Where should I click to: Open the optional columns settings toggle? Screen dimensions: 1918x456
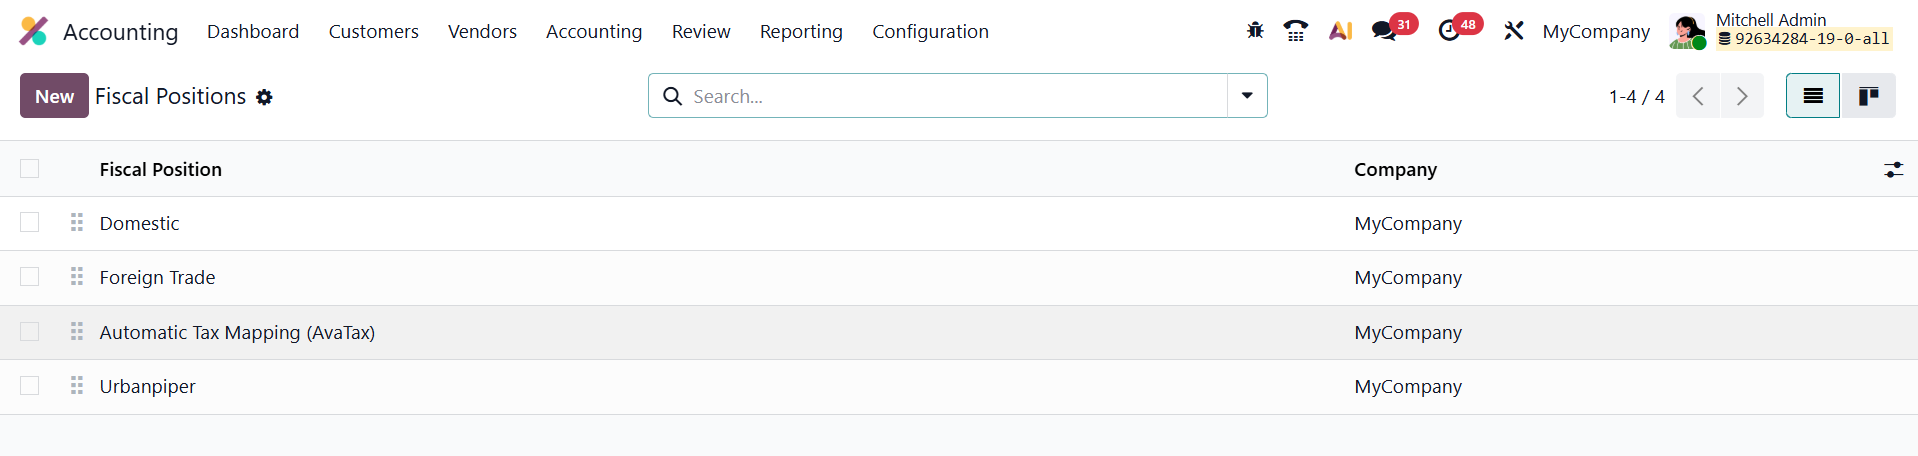tap(1893, 170)
